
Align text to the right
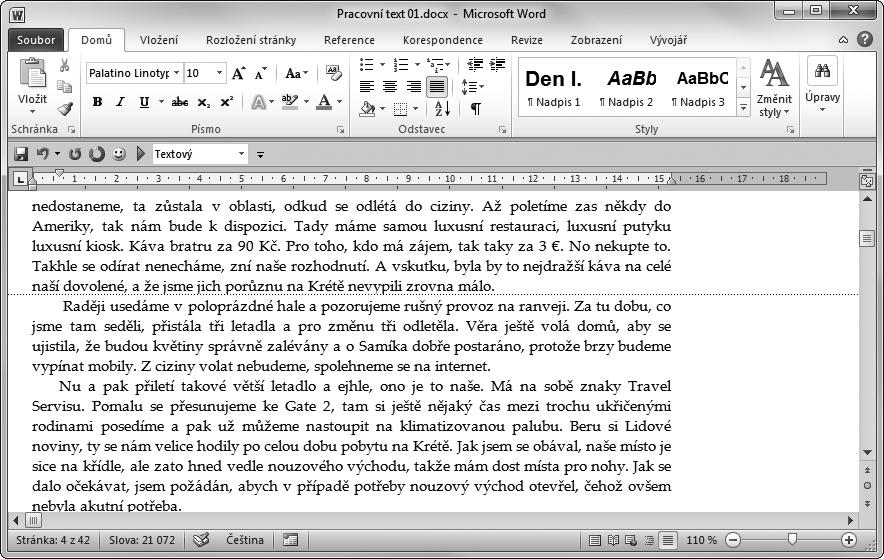(x=413, y=86)
